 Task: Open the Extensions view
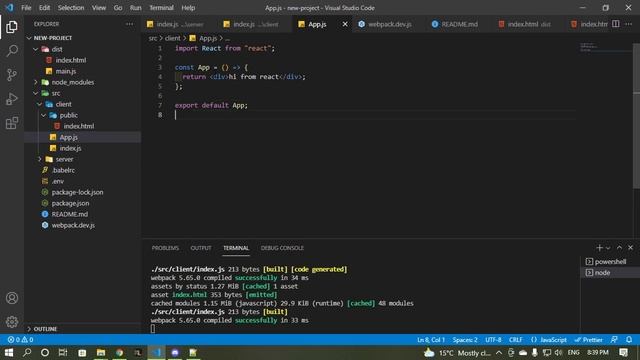tap(12, 123)
